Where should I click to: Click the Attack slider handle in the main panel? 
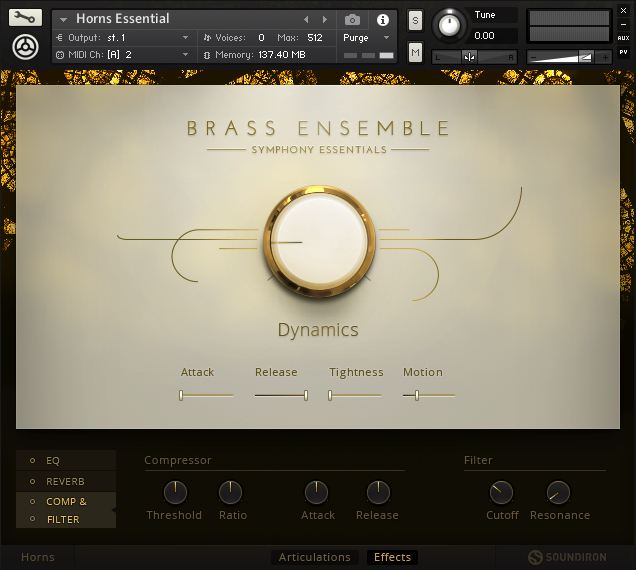(x=181, y=395)
